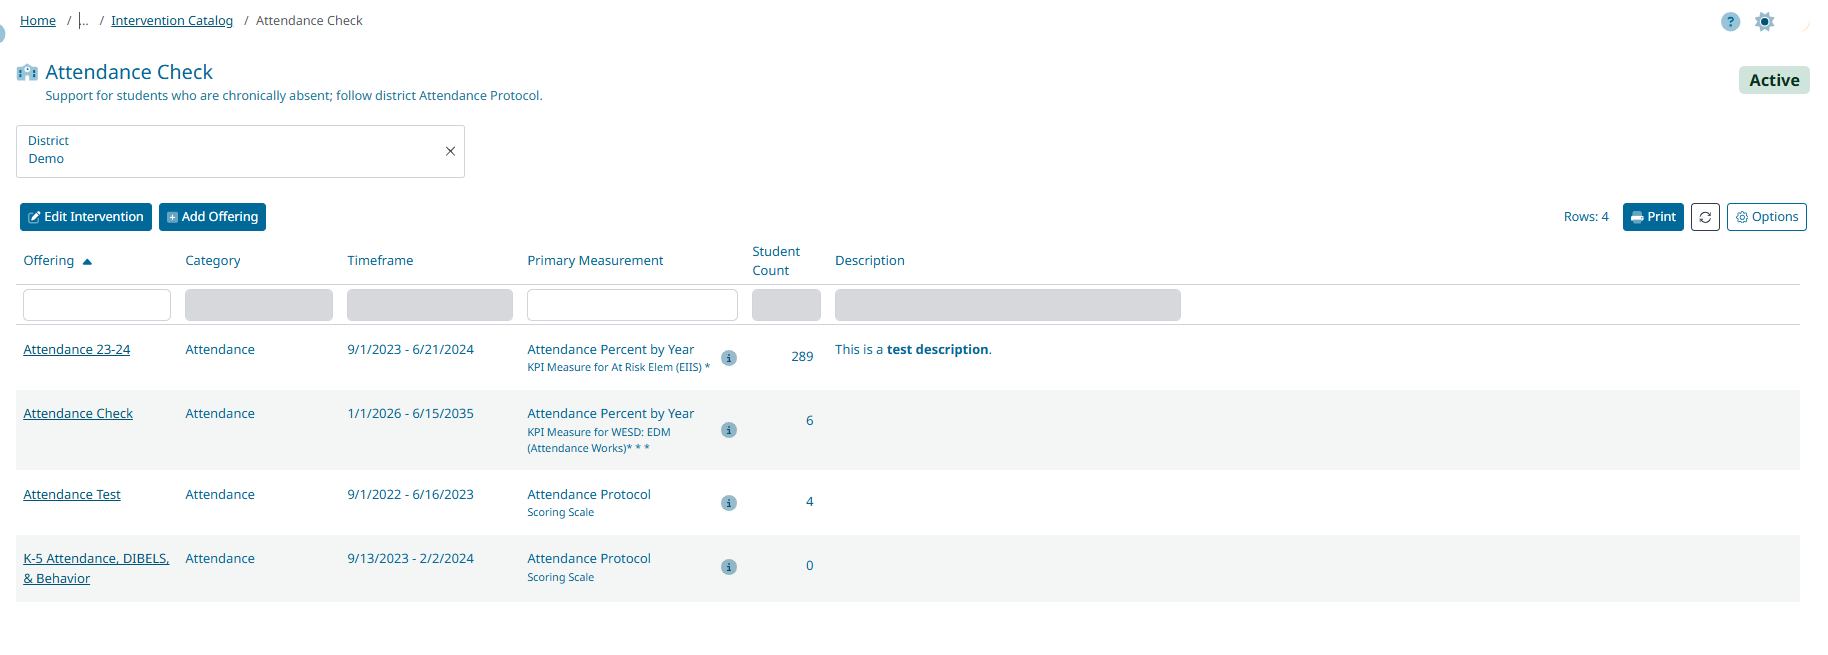Sort by the Offering column header

point(49,261)
